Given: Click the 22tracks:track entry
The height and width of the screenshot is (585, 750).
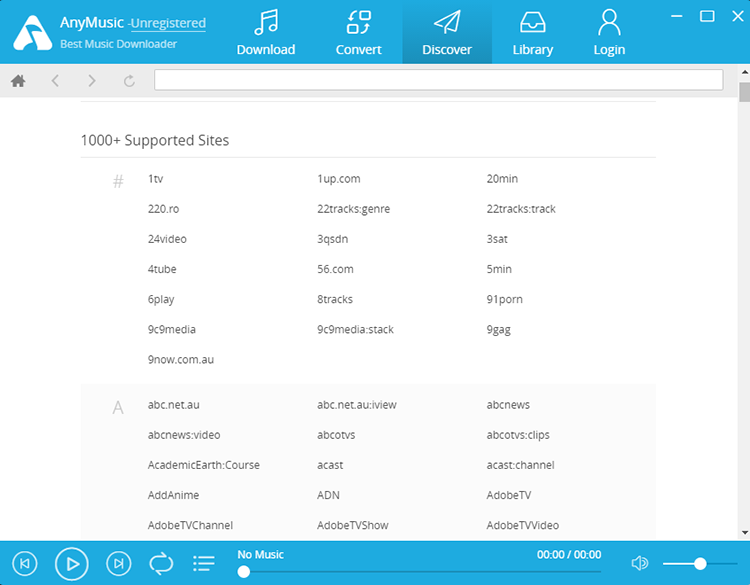Looking at the screenshot, I should tap(521, 209).
